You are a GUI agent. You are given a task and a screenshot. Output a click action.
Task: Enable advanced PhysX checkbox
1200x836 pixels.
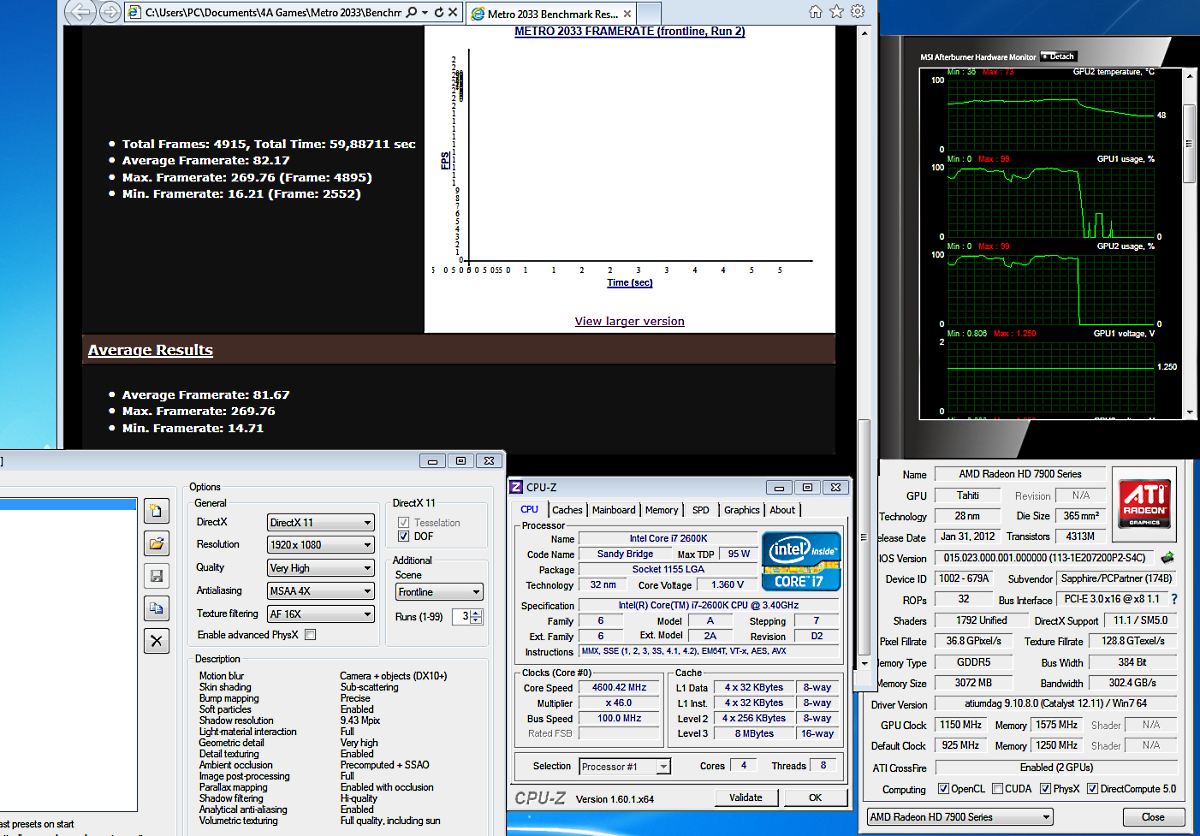[310, 635]
